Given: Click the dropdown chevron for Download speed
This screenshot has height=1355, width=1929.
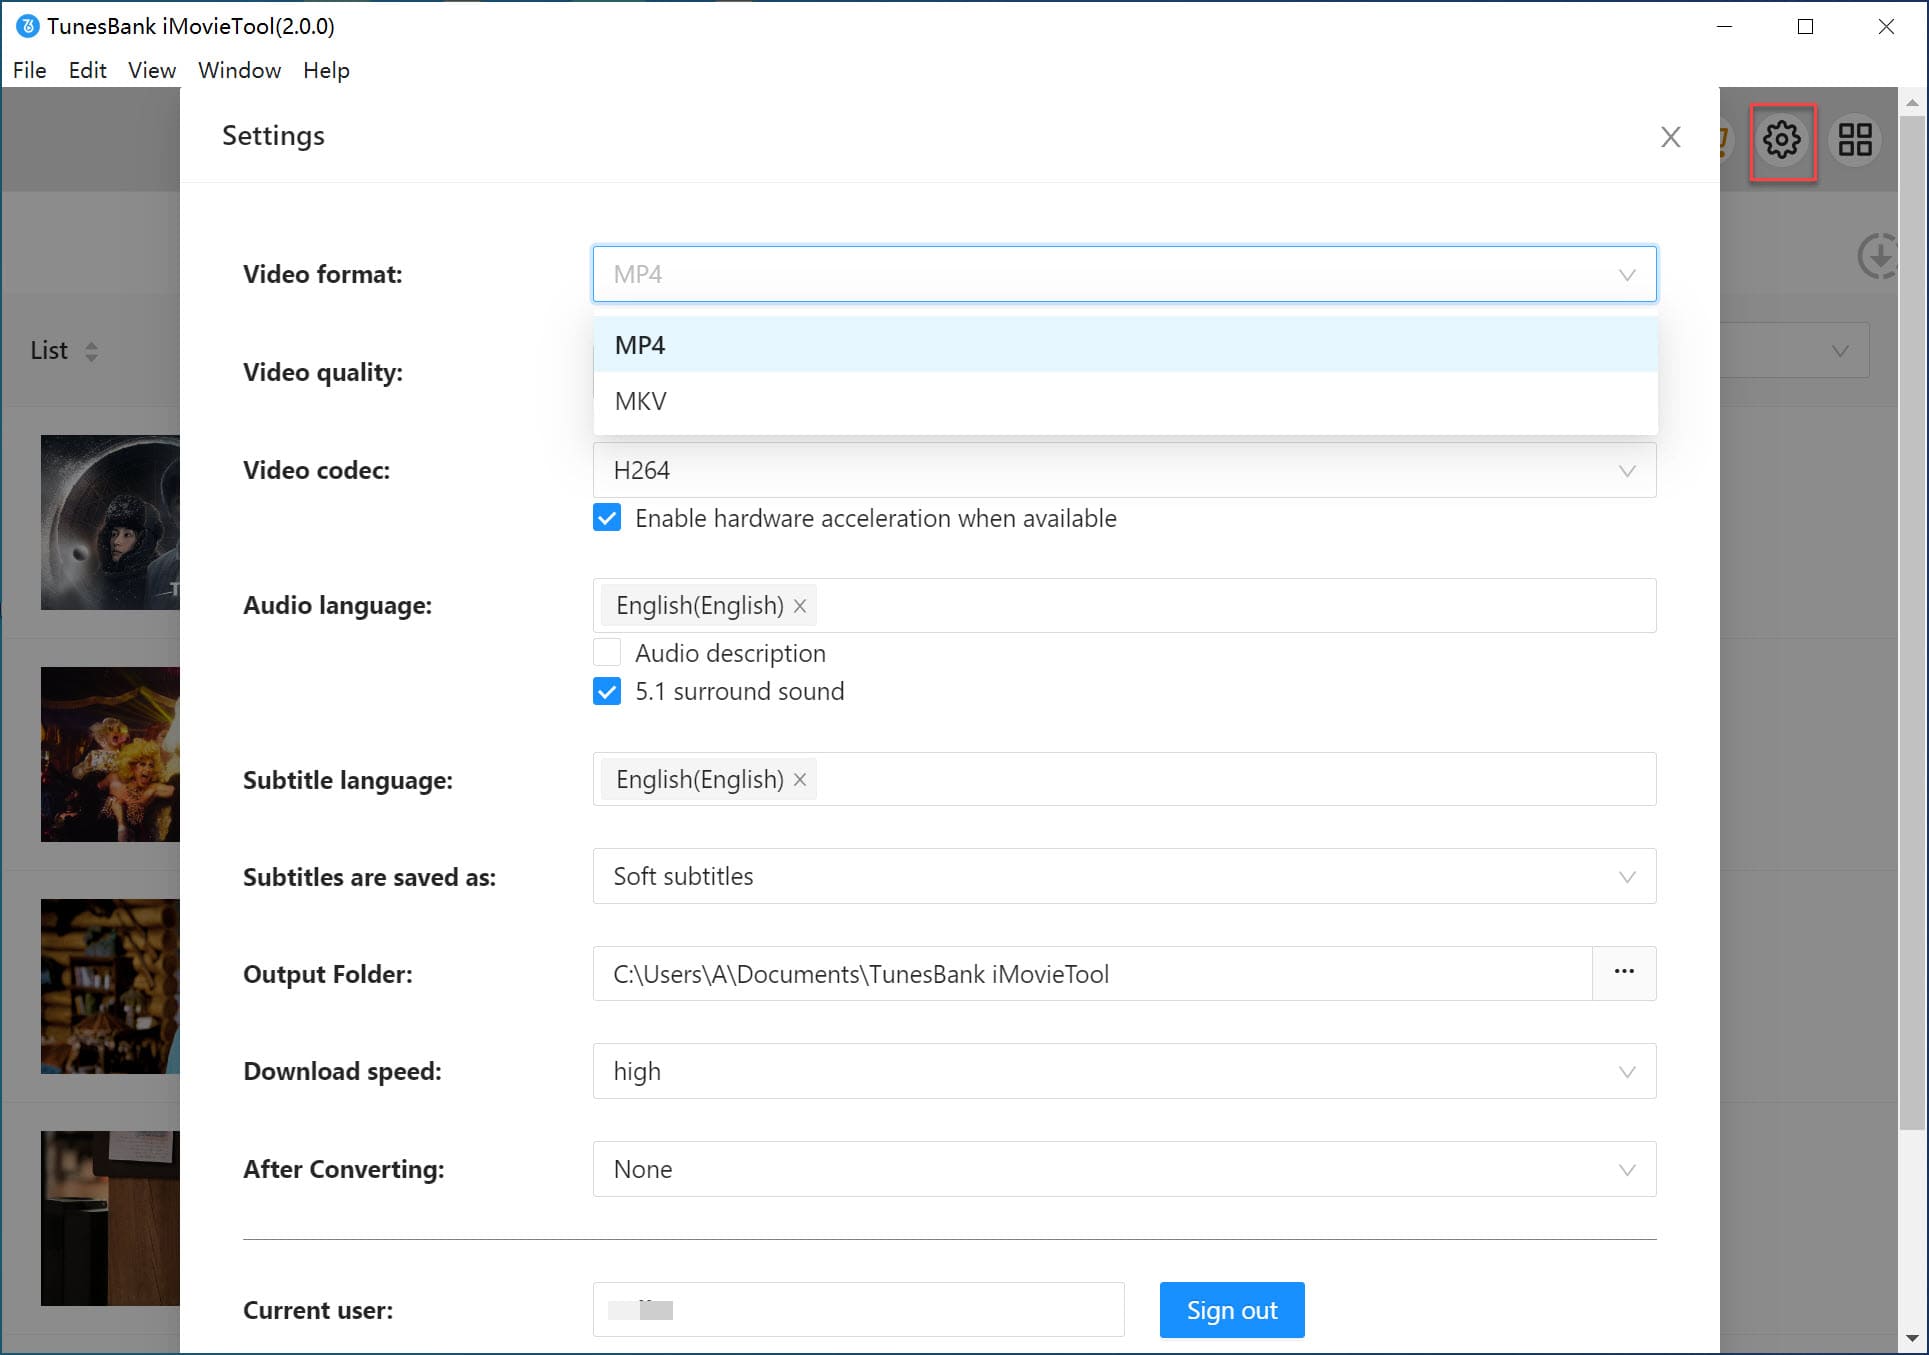Looking at the screenshot, I should point(1627,1072).
